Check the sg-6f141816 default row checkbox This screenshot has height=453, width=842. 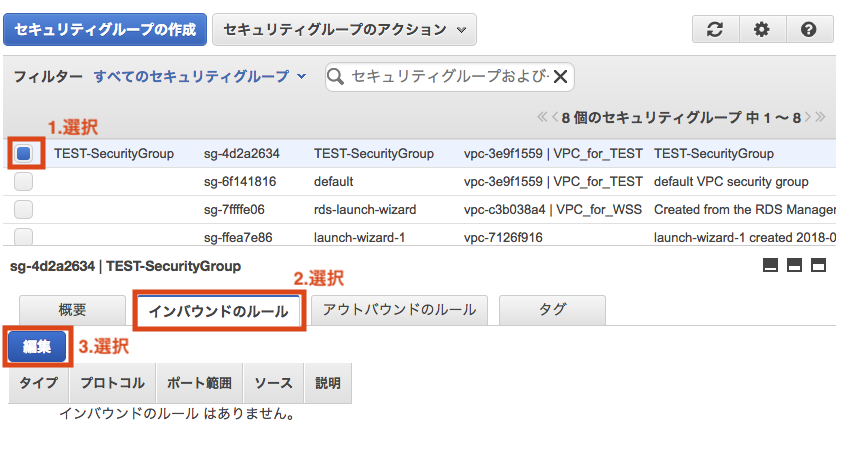tap(24, 181)
